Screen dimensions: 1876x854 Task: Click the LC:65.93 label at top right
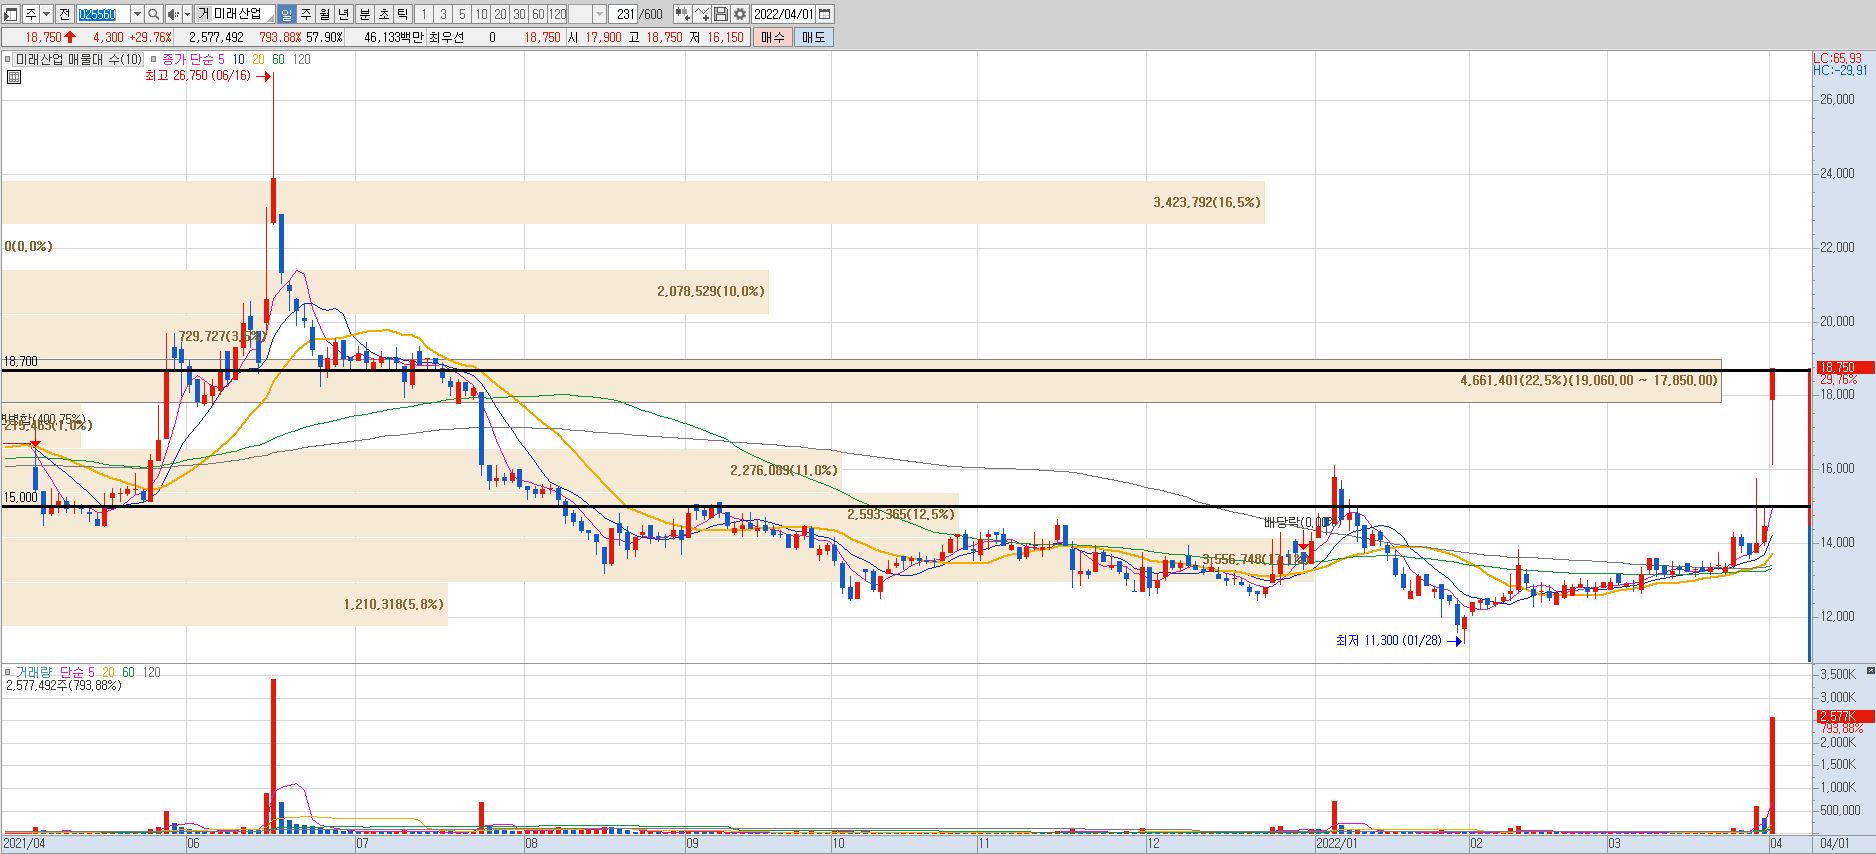pos(1838,58)
